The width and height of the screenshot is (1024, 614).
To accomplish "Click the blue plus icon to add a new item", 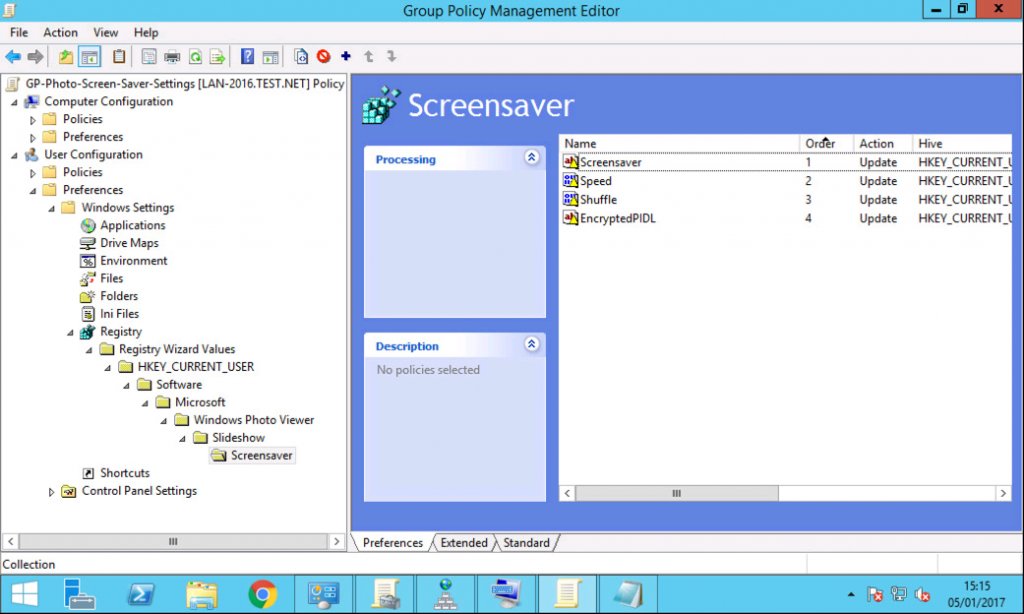I will [345, 57].
